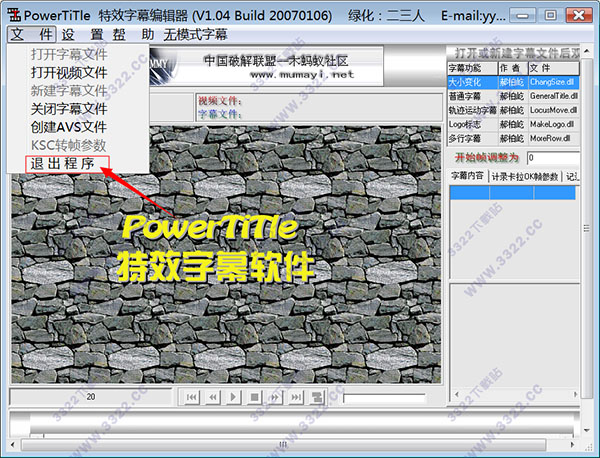
Task: Select the 大小变化 plugin row
Action: click(x=513, y=82)
